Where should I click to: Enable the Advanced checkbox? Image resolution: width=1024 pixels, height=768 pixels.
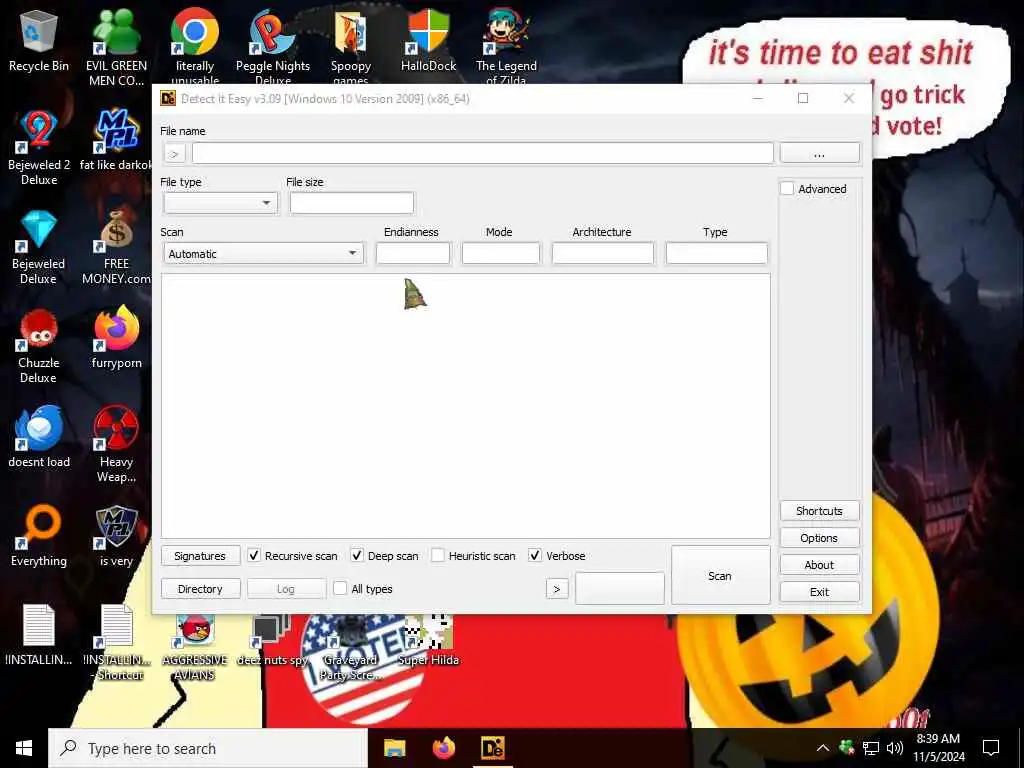coord(788,189)
